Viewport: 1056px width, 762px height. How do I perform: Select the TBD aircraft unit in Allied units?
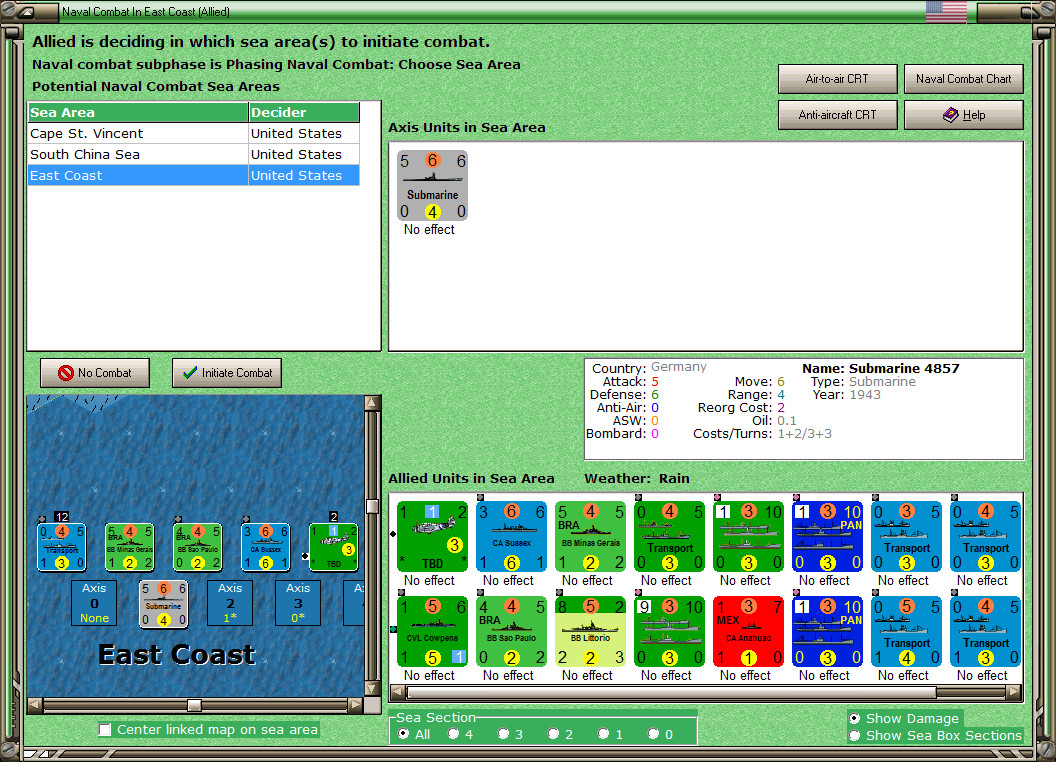pos(432,536)
